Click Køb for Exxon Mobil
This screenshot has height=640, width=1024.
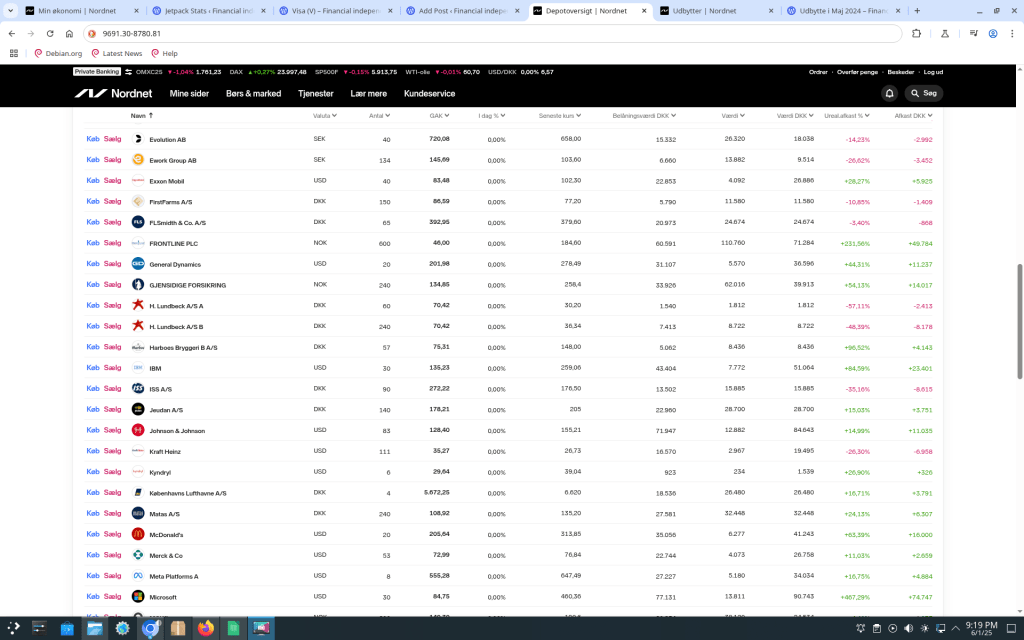coord(93,181)
